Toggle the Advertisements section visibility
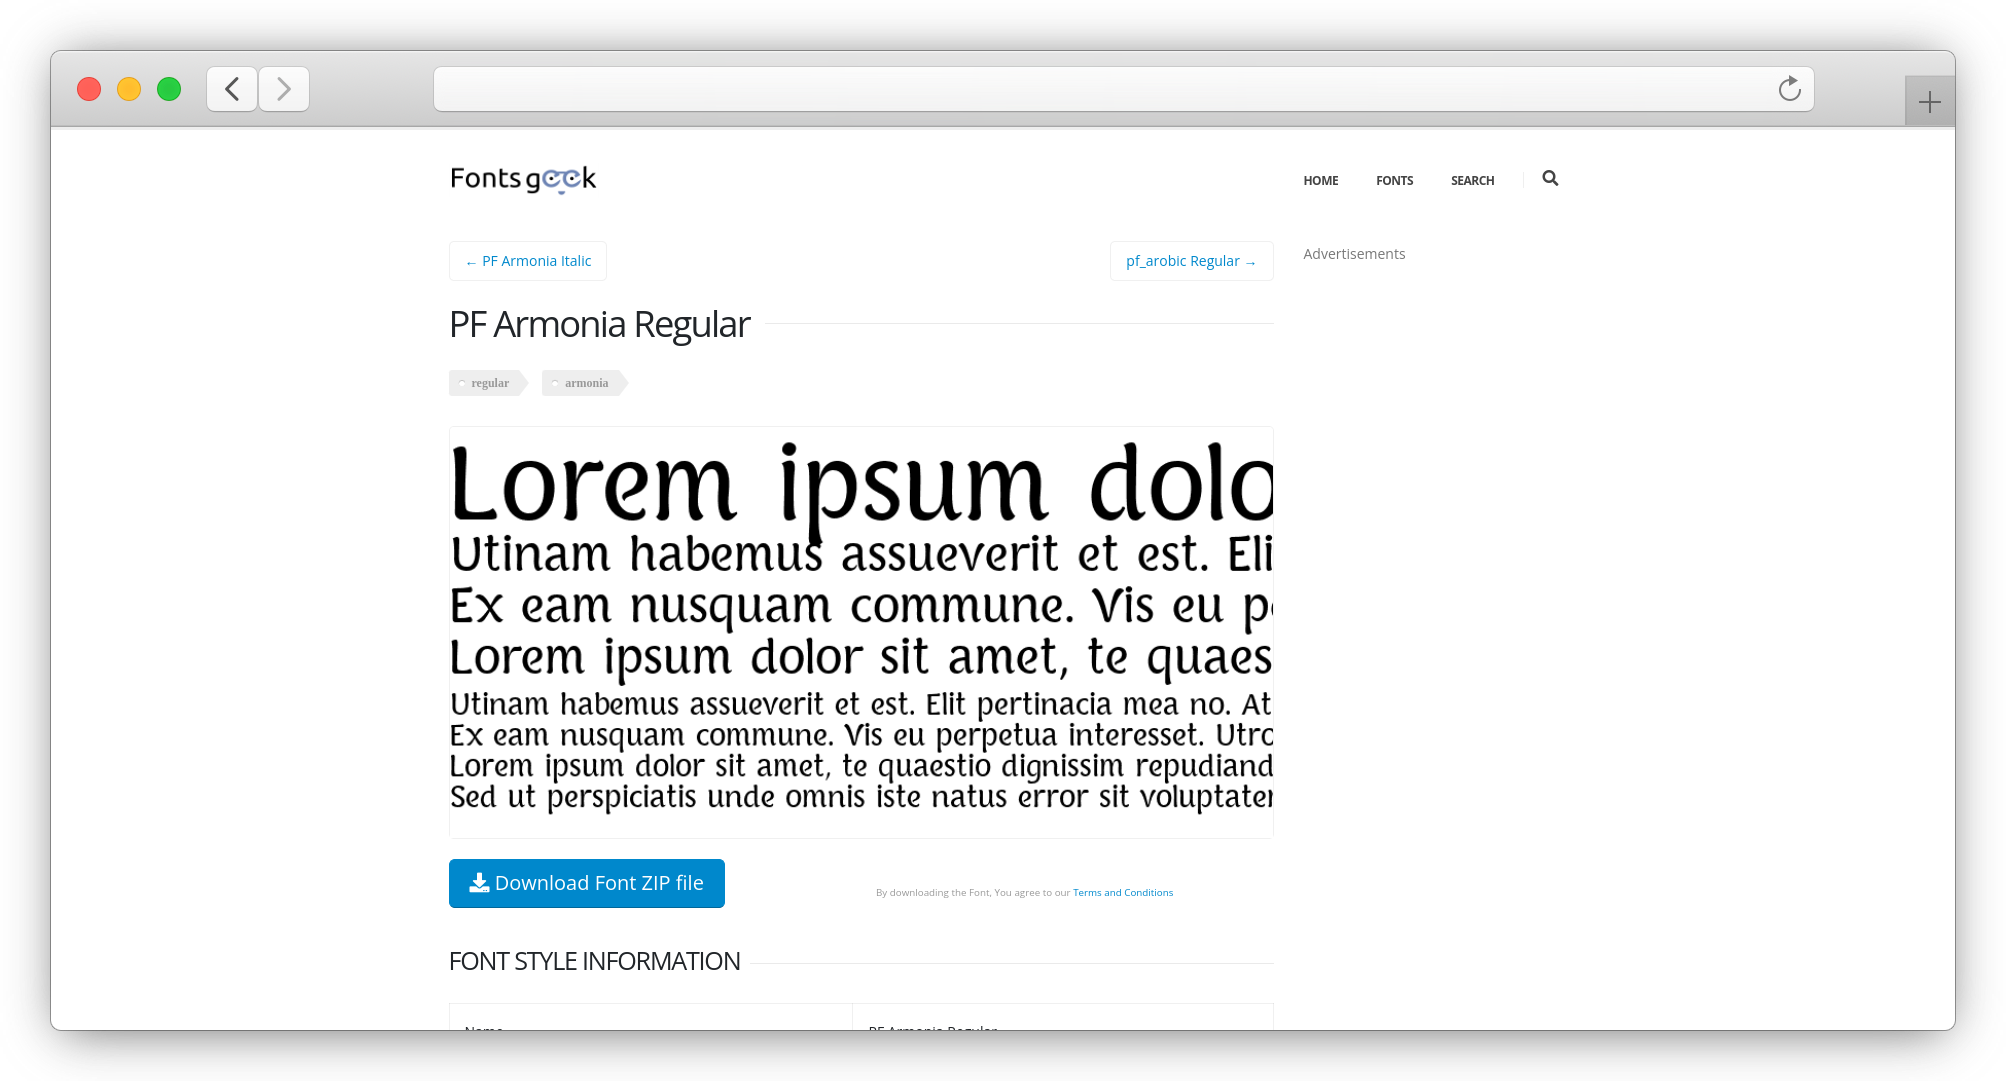The image size is (2006, 1081). click(1354, 253)
